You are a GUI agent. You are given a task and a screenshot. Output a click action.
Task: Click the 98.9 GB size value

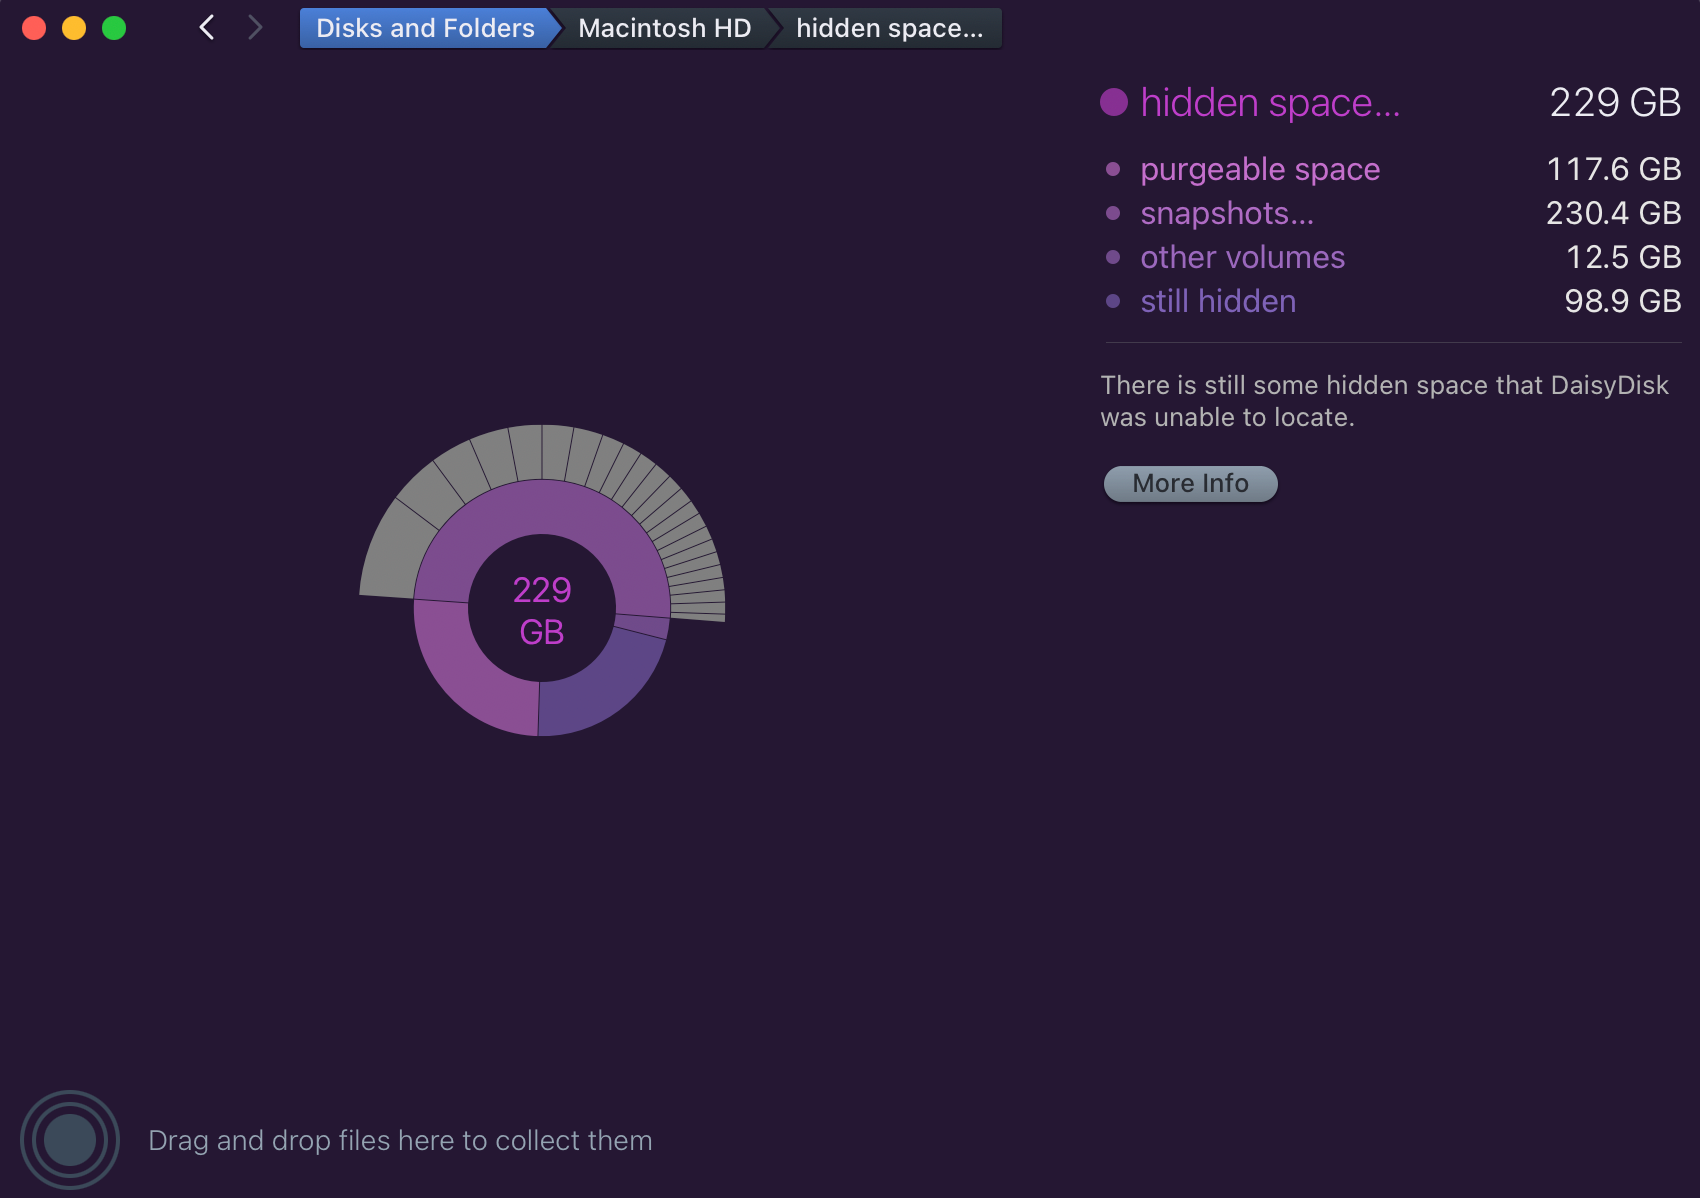point(1623,301)
